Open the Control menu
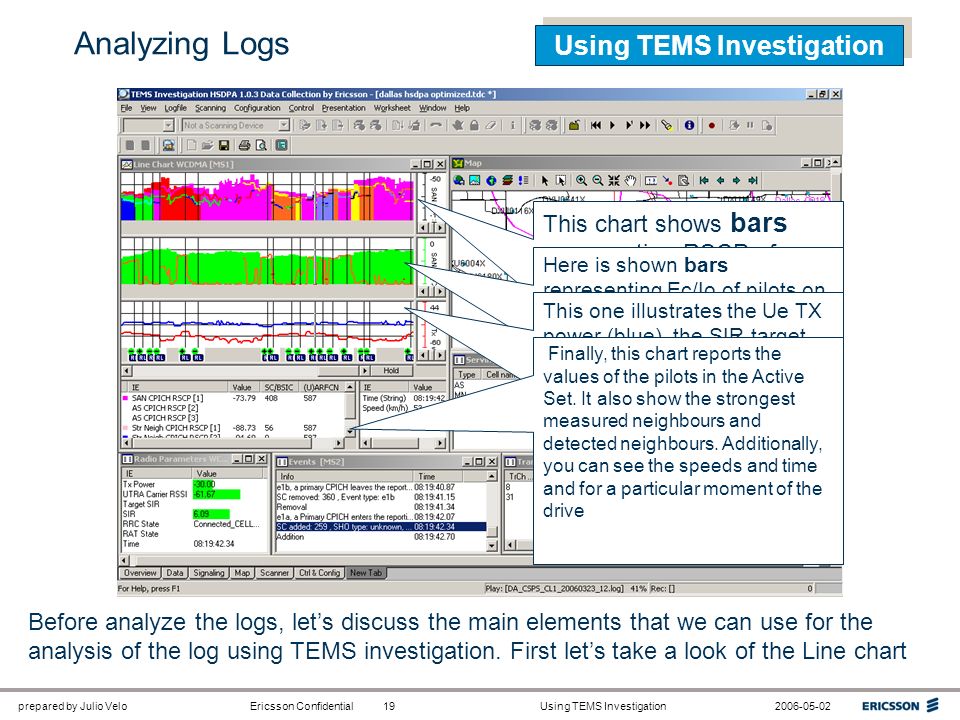960x720 pixels. point(301,108)
